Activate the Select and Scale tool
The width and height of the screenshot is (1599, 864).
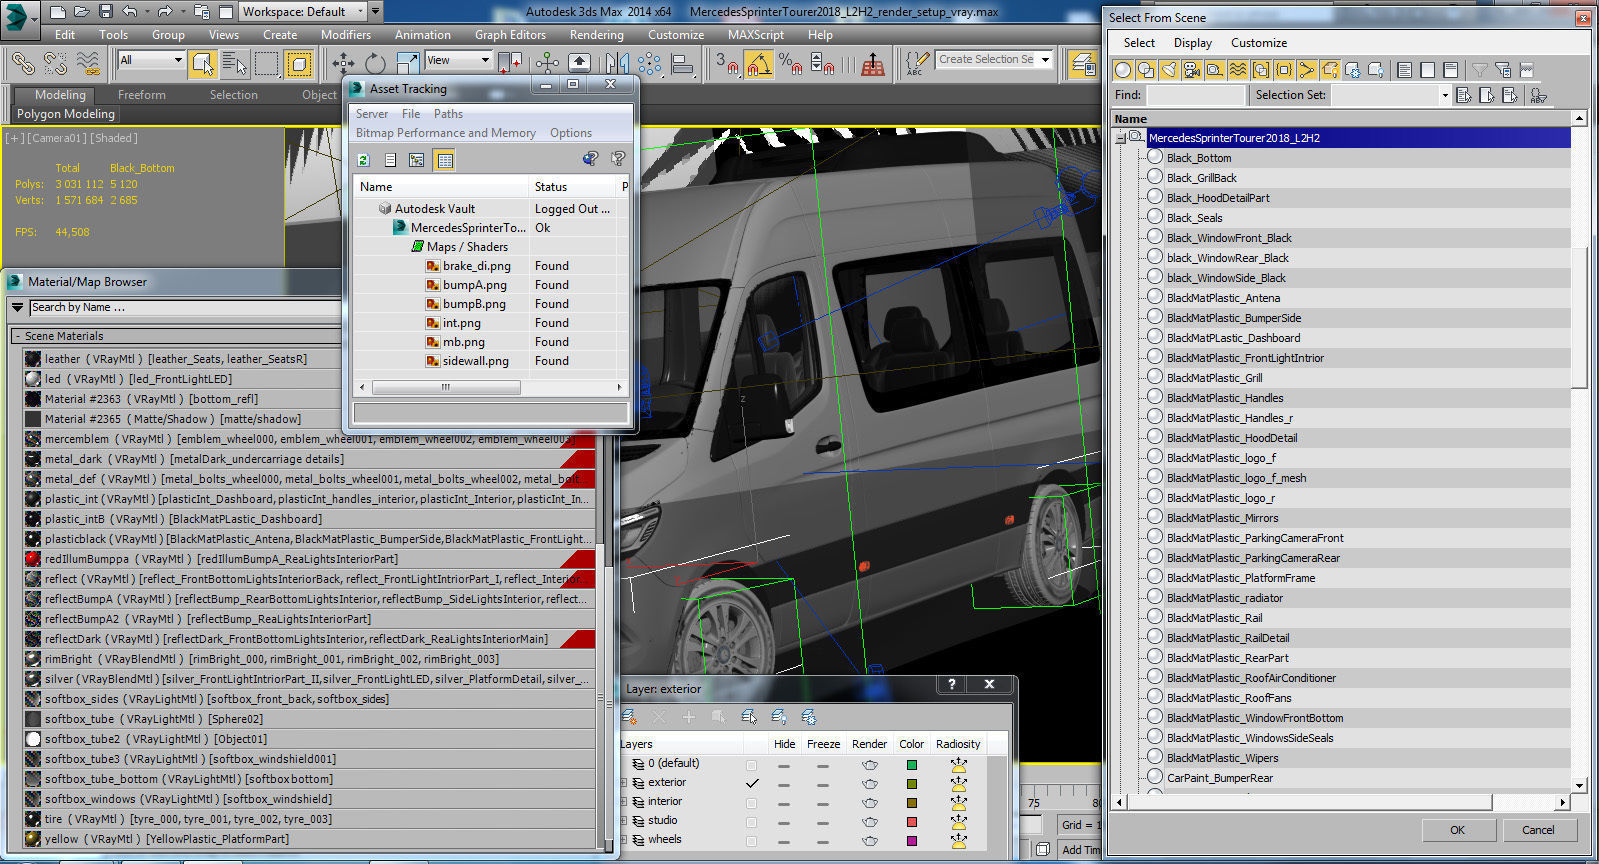407,63
